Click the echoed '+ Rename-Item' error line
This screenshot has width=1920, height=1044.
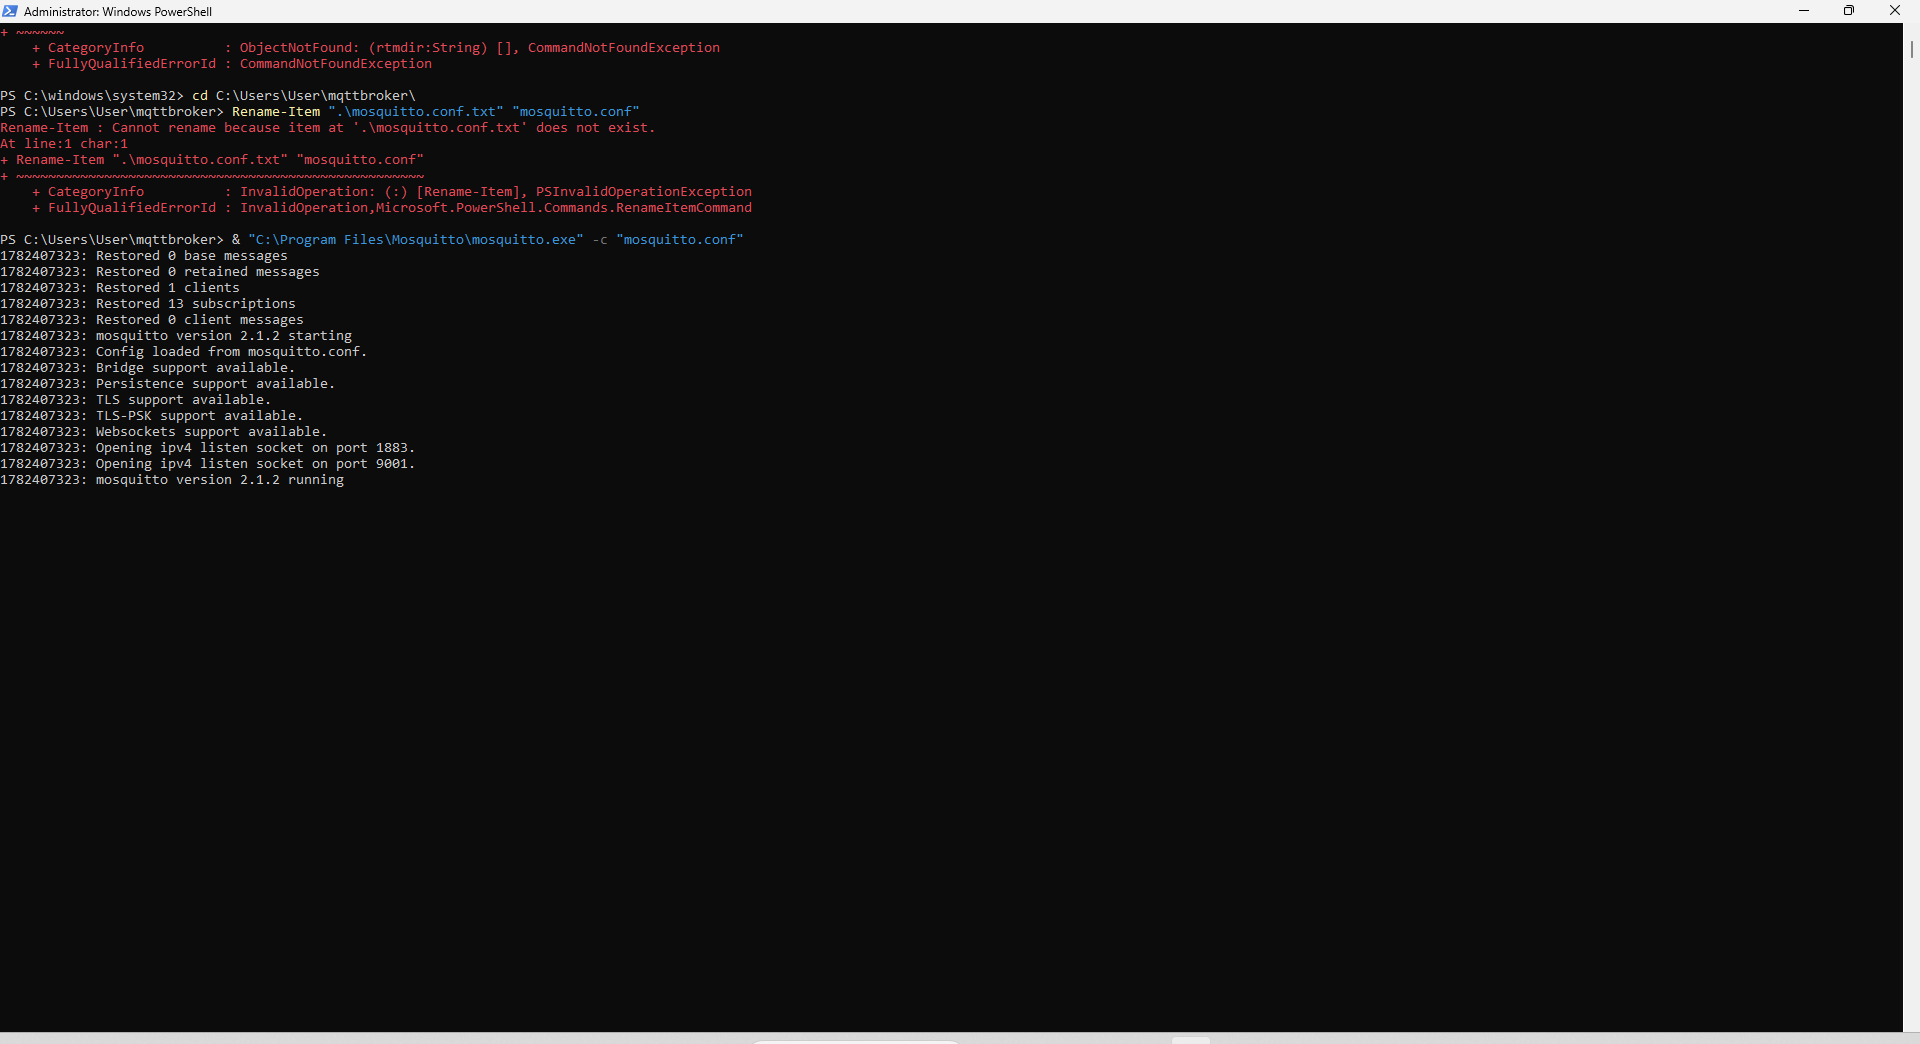coord(212,160)
